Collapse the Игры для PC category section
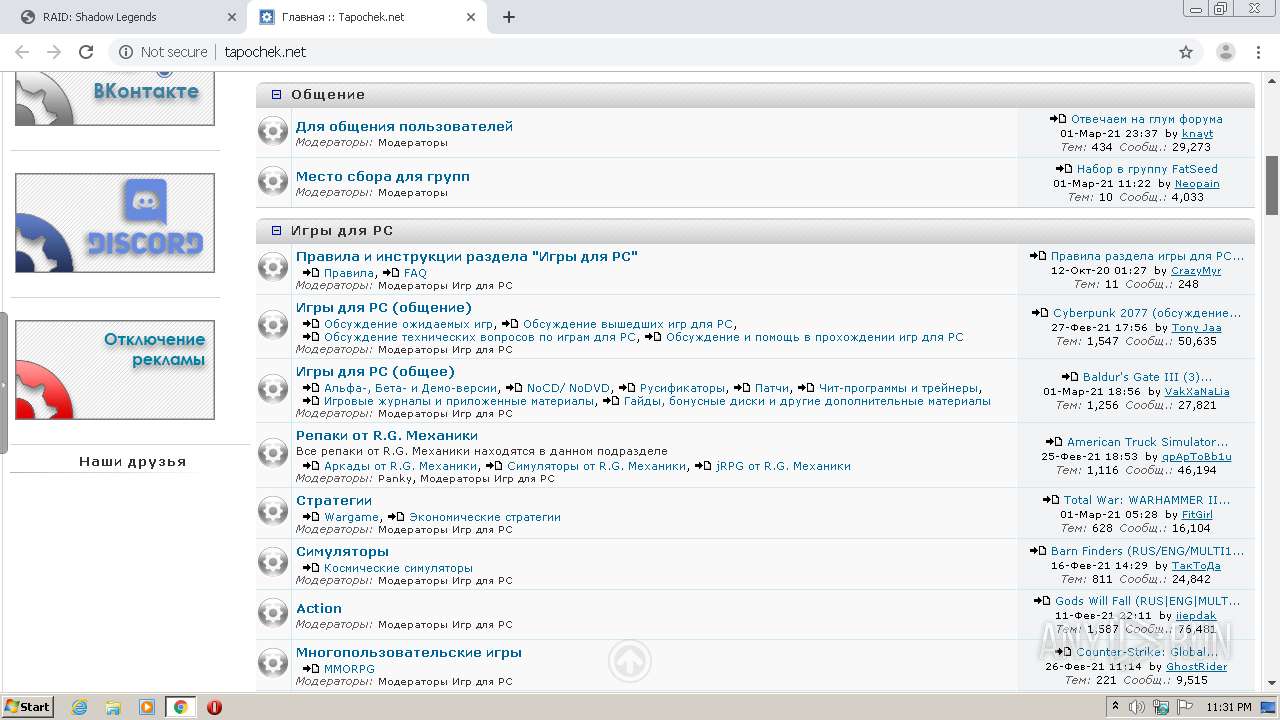1280x720 pixels. (277, 231)
